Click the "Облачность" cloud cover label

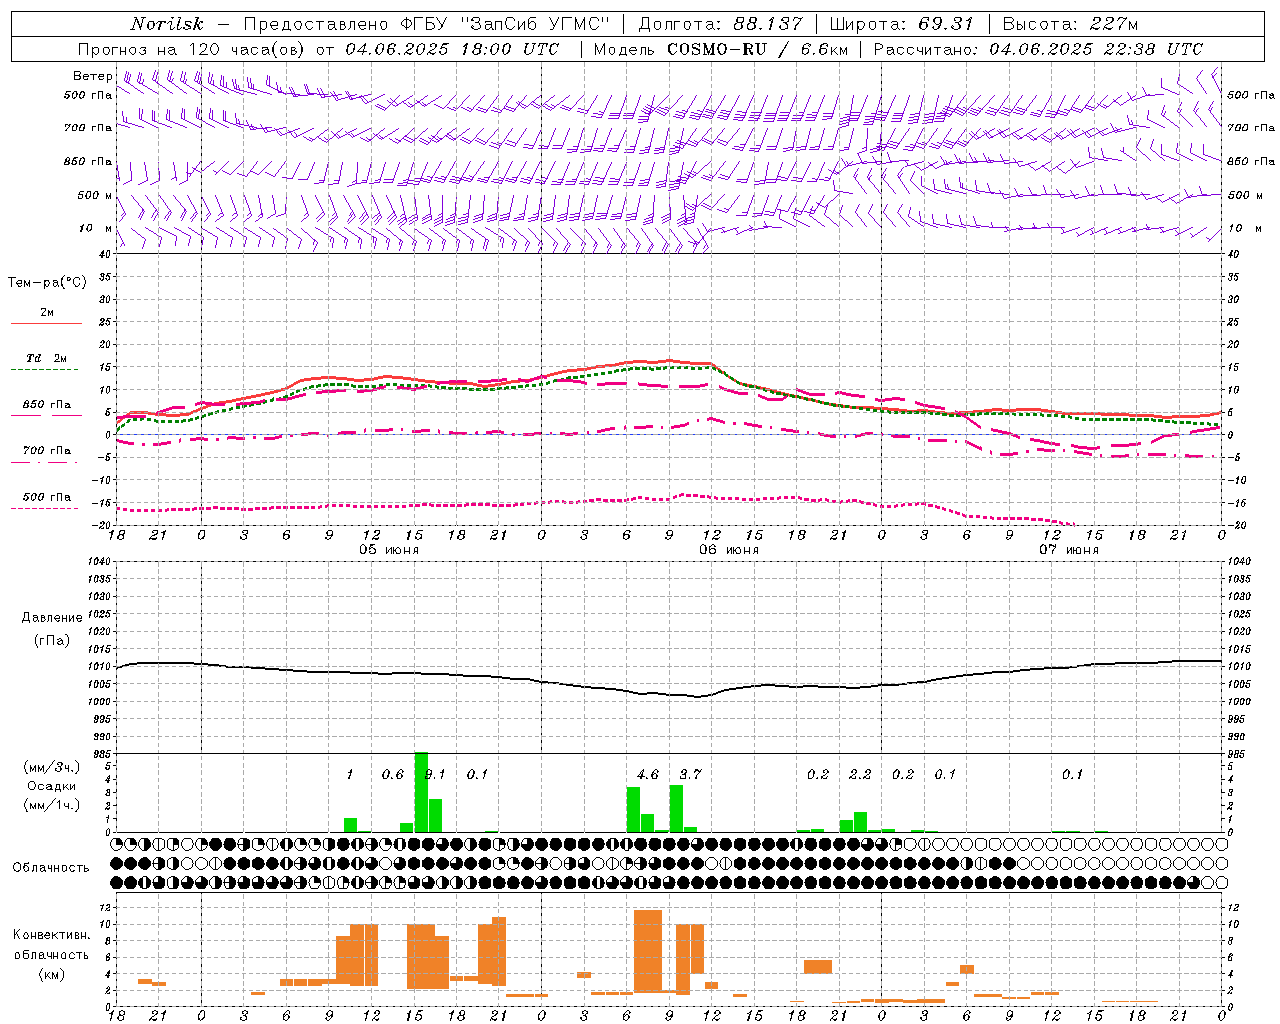pyautogui.click(x=51, y=867)
